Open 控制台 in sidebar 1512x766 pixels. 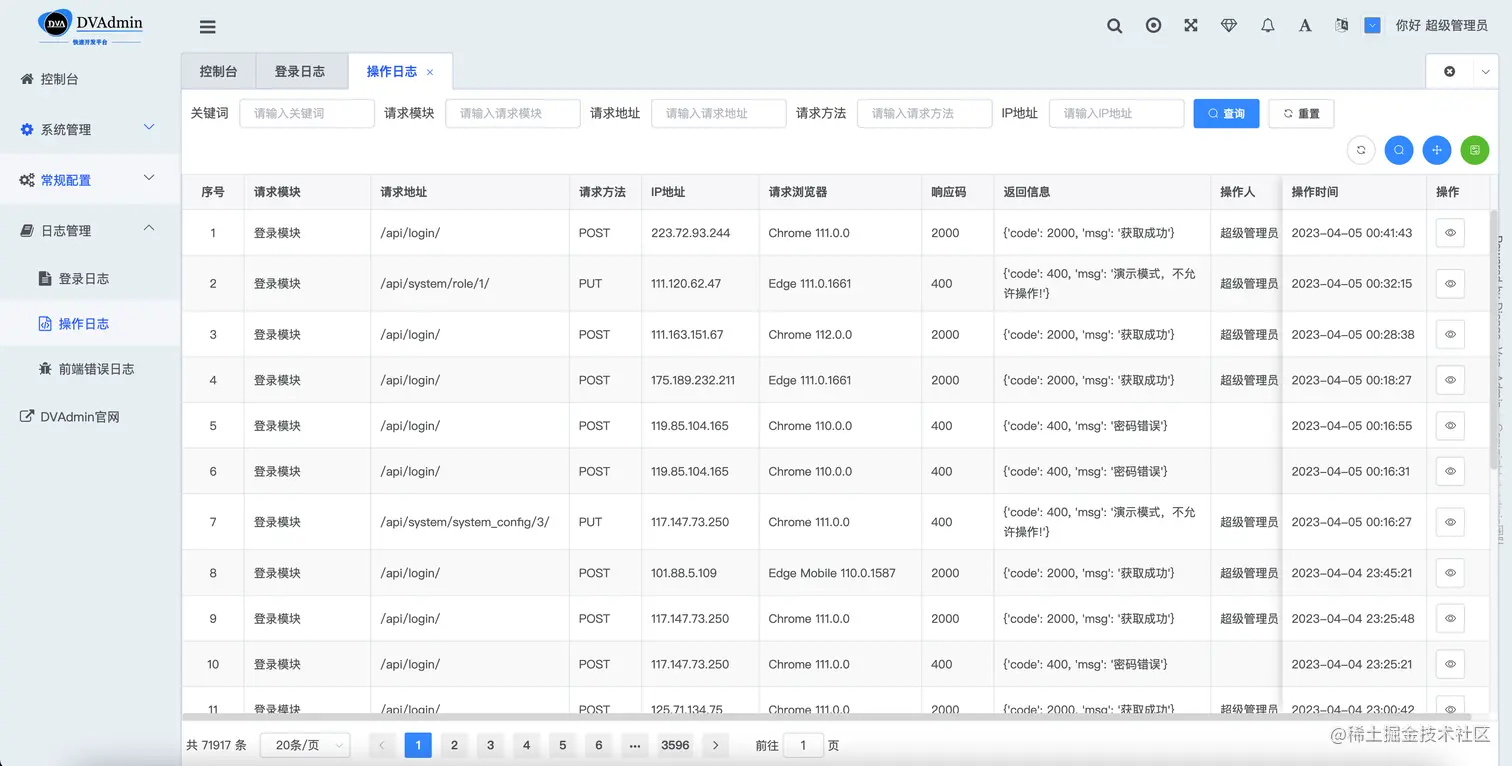tap(90, 79)
